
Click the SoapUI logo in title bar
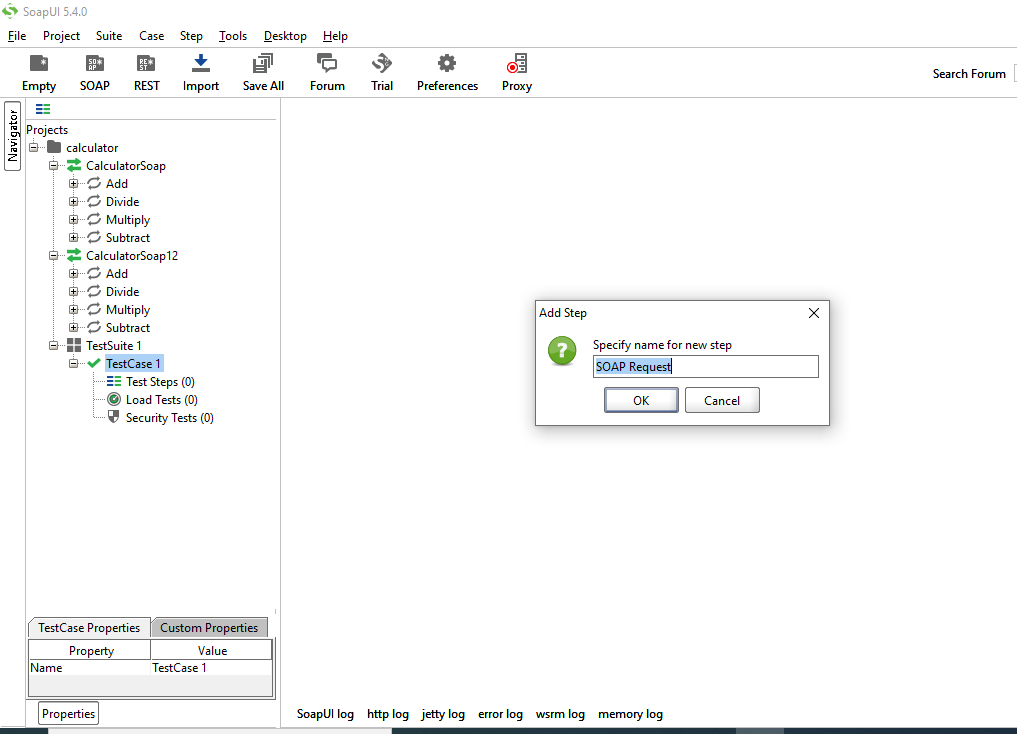coord(10,12)
